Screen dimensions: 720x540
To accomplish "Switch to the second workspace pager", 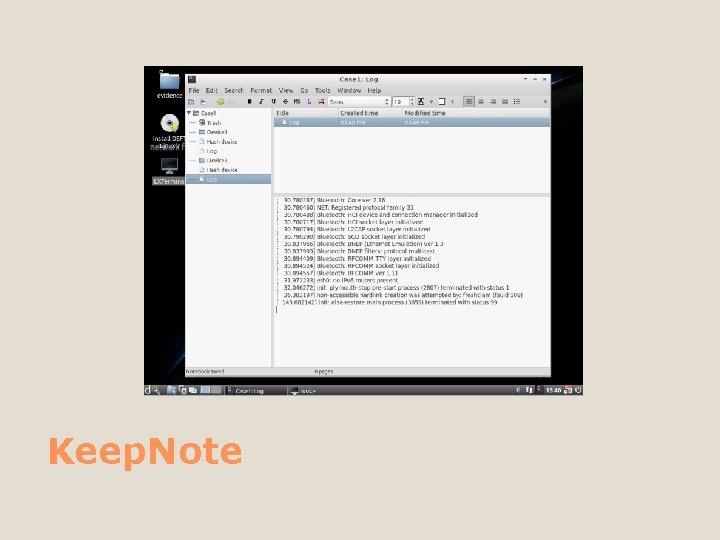I will tap(216, 390).
